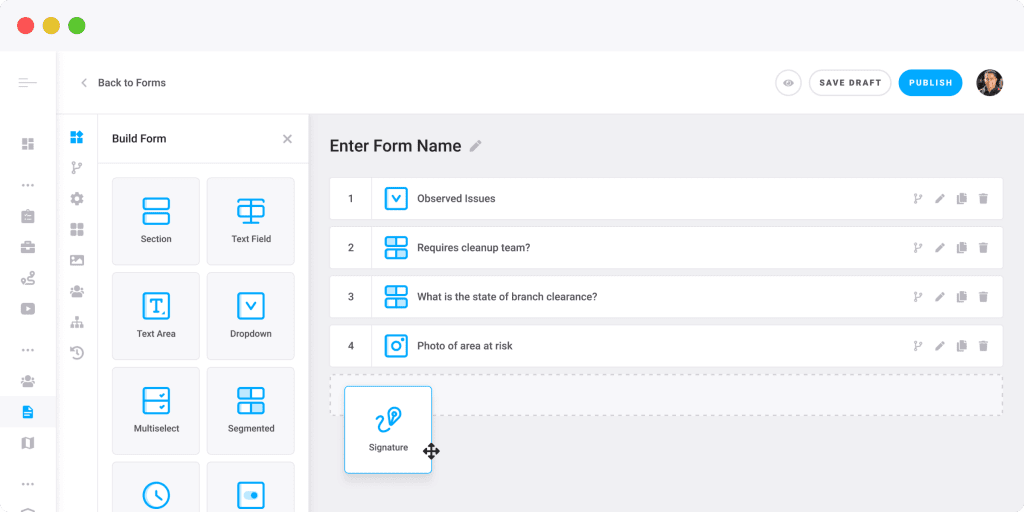Open the hierarchy org-chart icon in form toolbar

77,322
